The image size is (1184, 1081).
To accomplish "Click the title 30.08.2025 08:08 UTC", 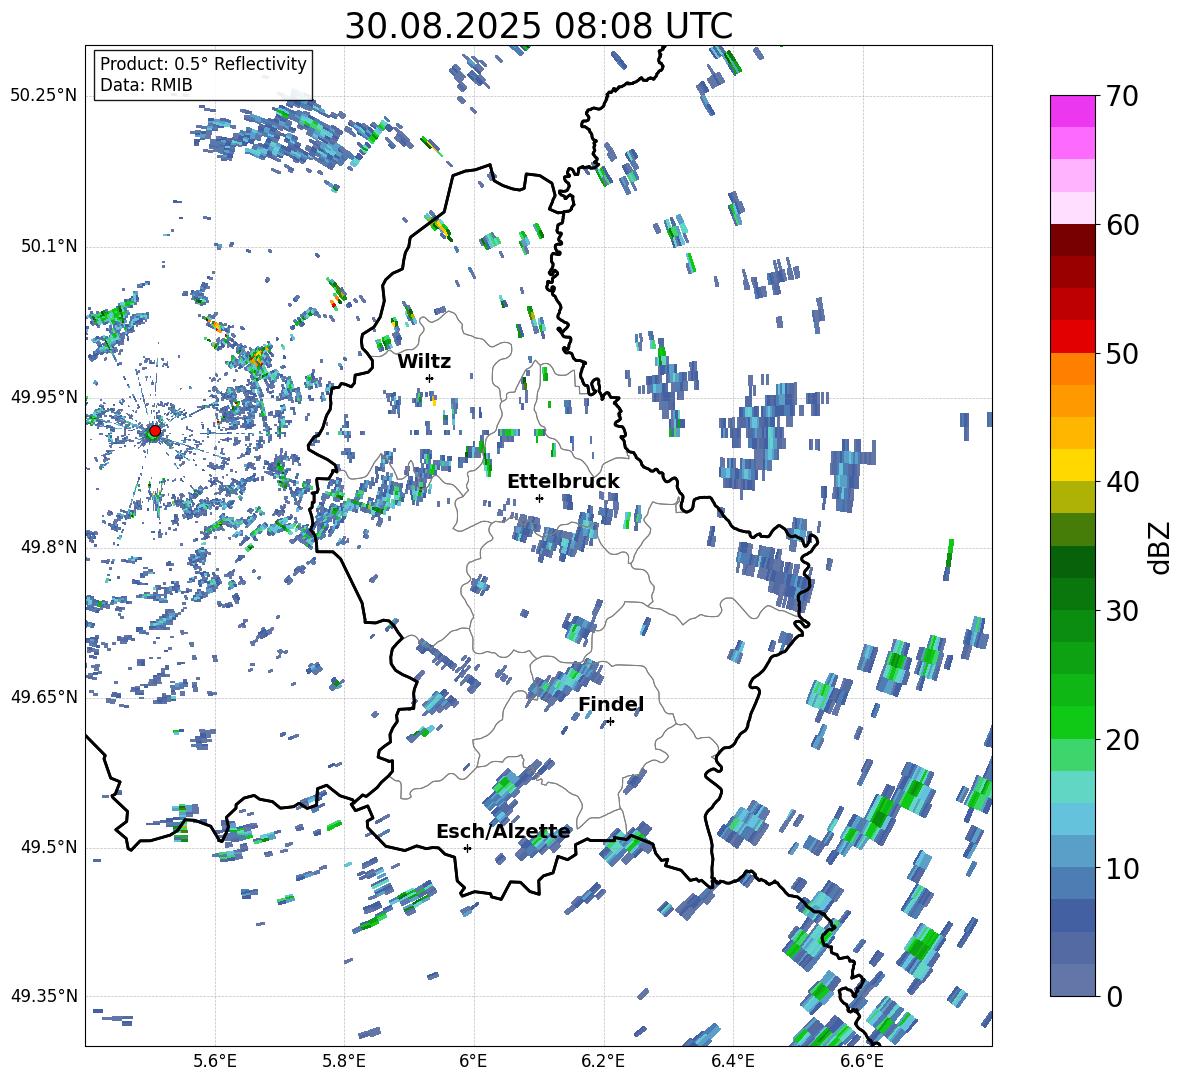I will 538,26.
